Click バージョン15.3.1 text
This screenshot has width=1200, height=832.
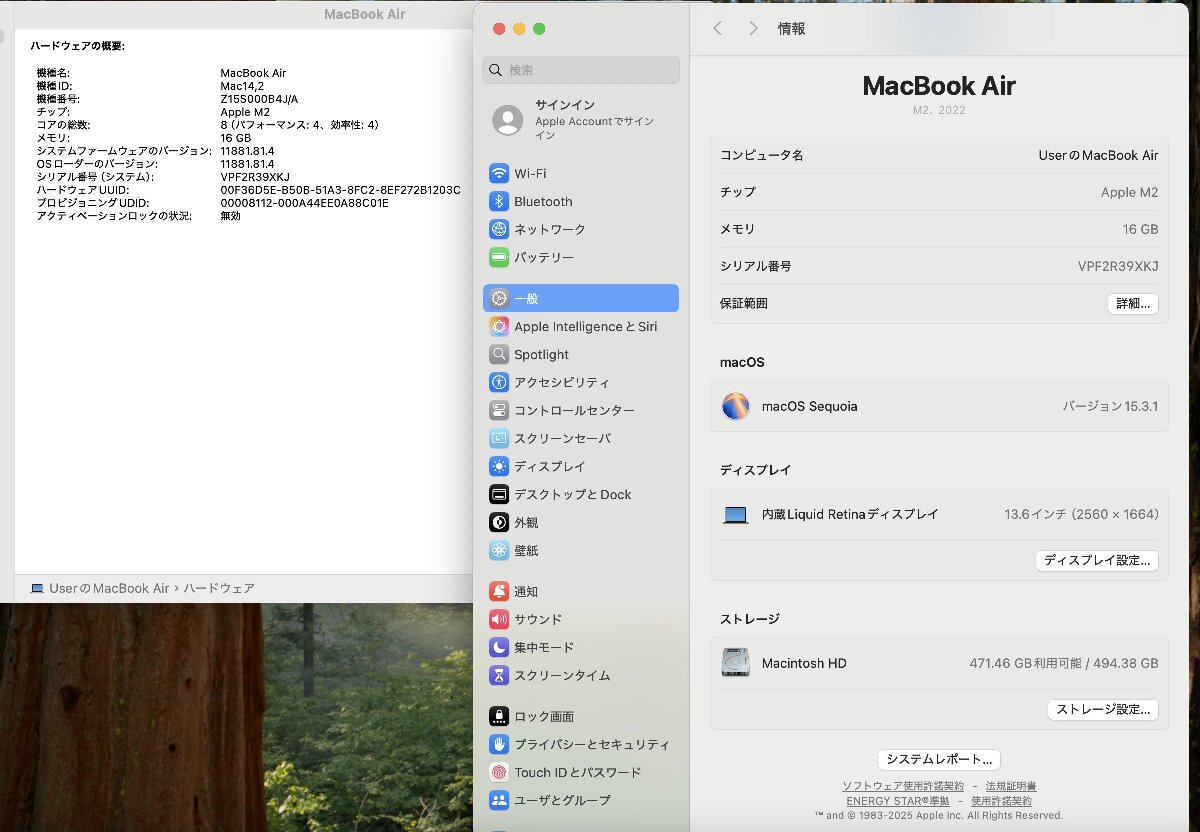tap(1110, 406)
